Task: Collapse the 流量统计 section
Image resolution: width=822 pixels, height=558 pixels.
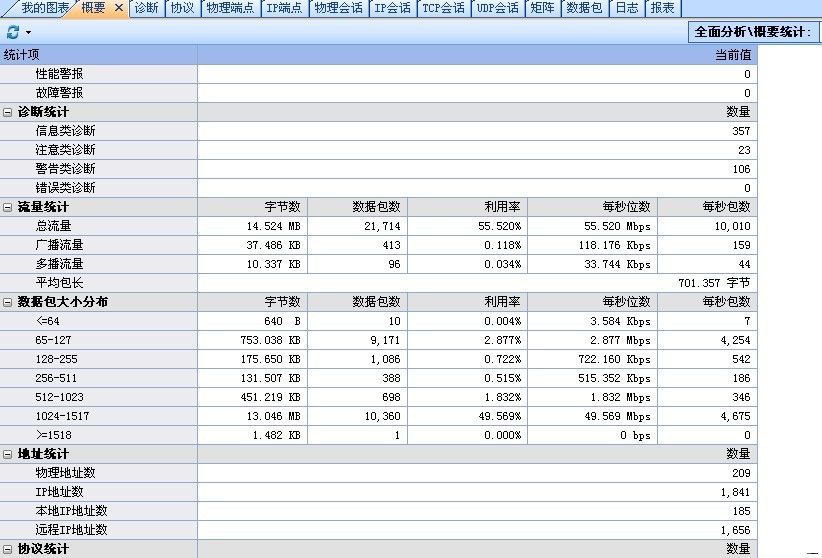Action: click(8, 207)
